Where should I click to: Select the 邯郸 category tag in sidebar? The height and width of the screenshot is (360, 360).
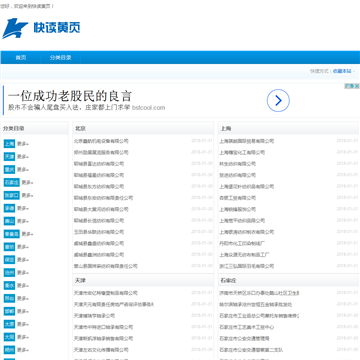click(x=9, y=311)
